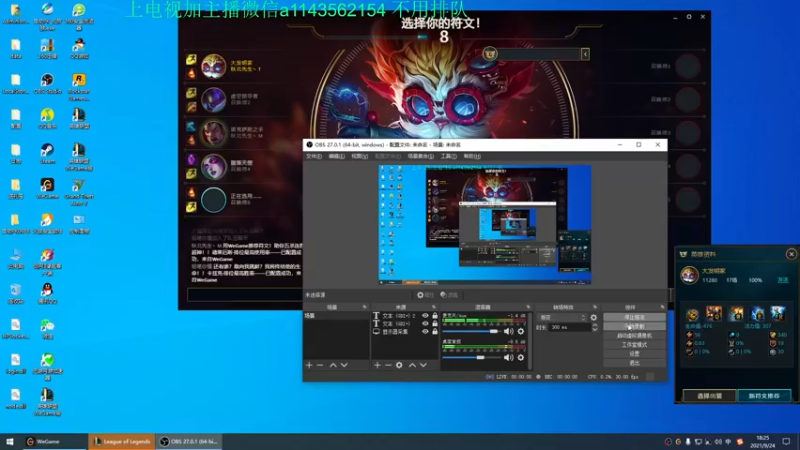Toggle visibility of the 文本 (GDI+) 2 source

tap(425, 316)
